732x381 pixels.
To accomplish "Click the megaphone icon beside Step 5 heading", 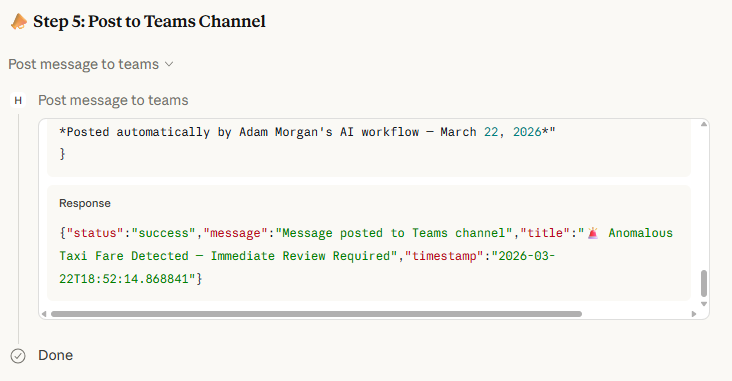I will (19, 21).
